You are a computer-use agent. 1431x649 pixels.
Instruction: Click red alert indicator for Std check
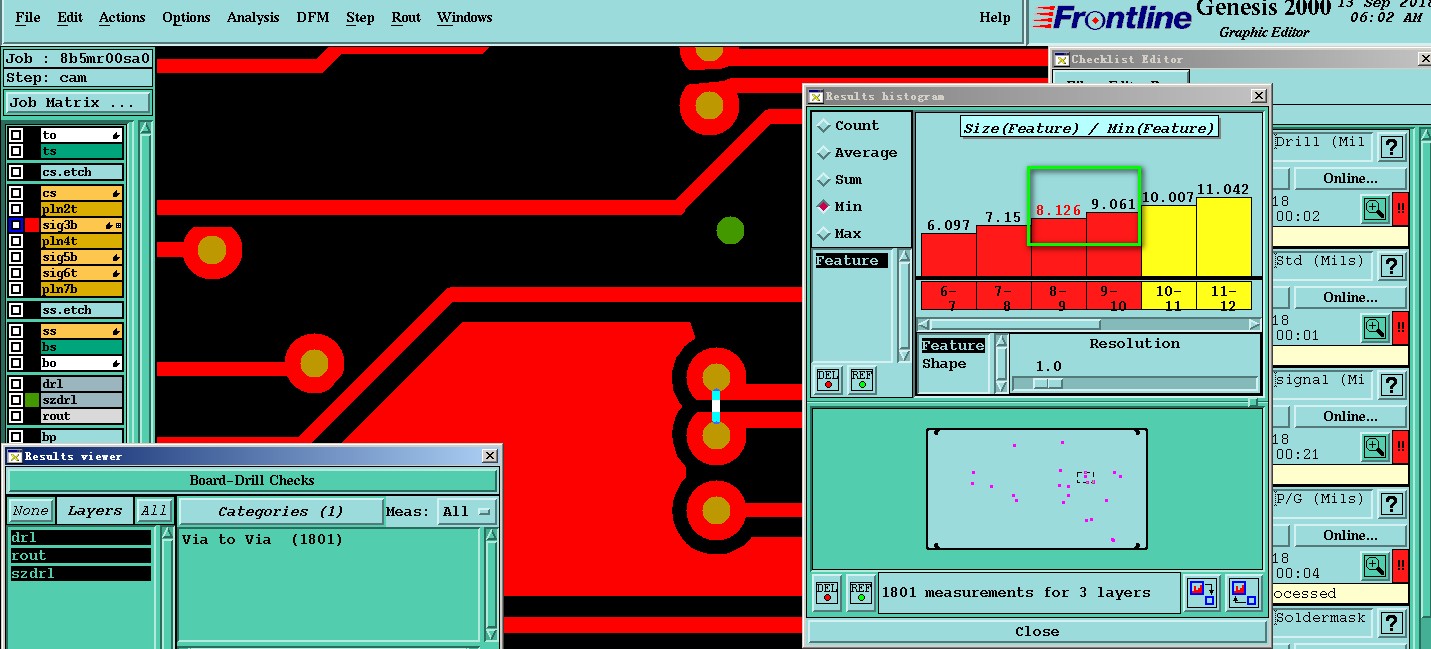[x=1400, y=327]
